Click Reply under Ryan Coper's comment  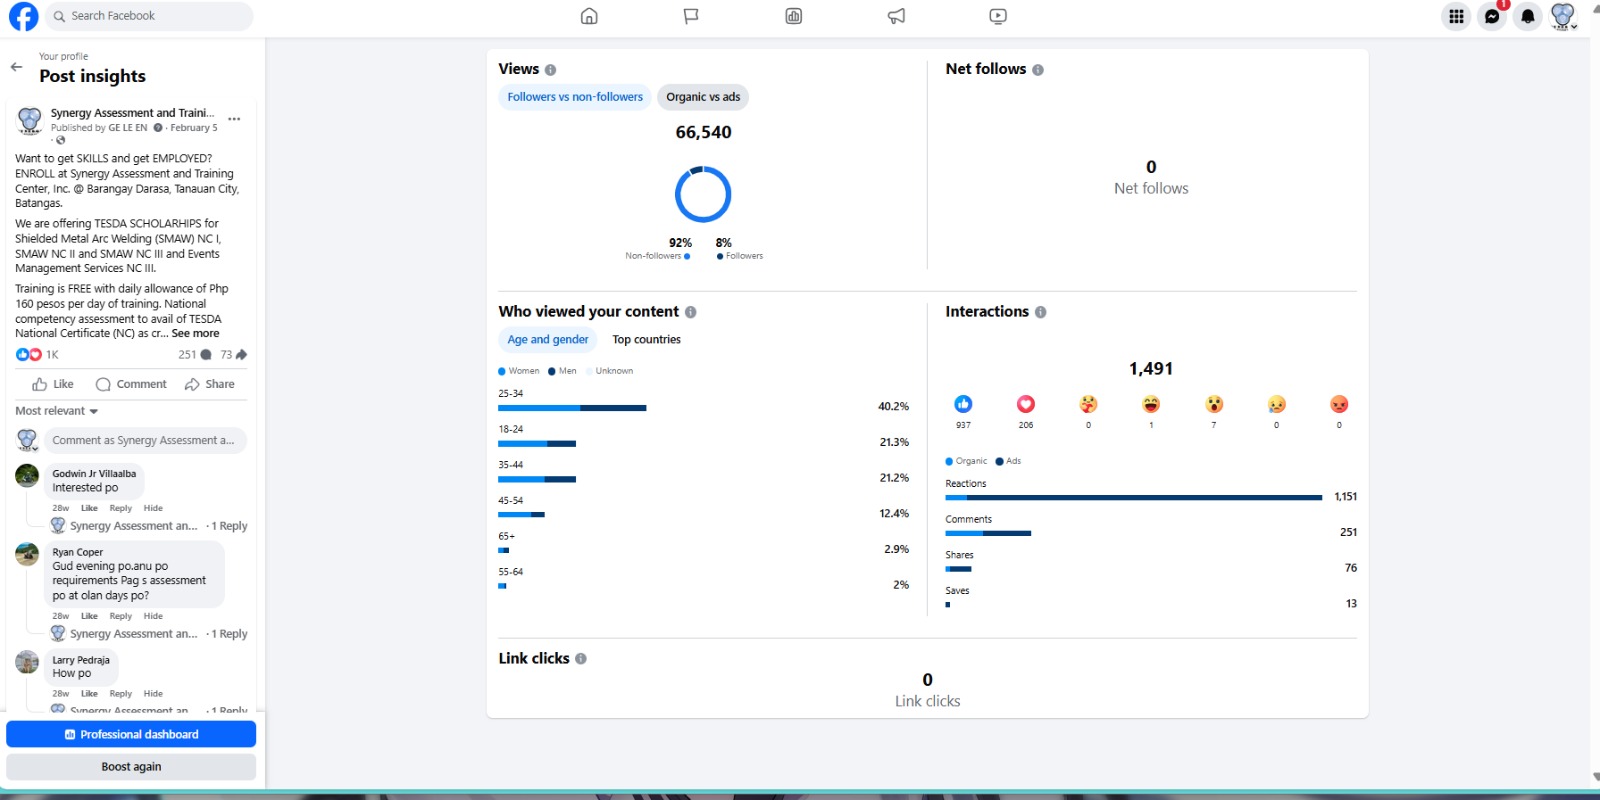click(121, 616)
